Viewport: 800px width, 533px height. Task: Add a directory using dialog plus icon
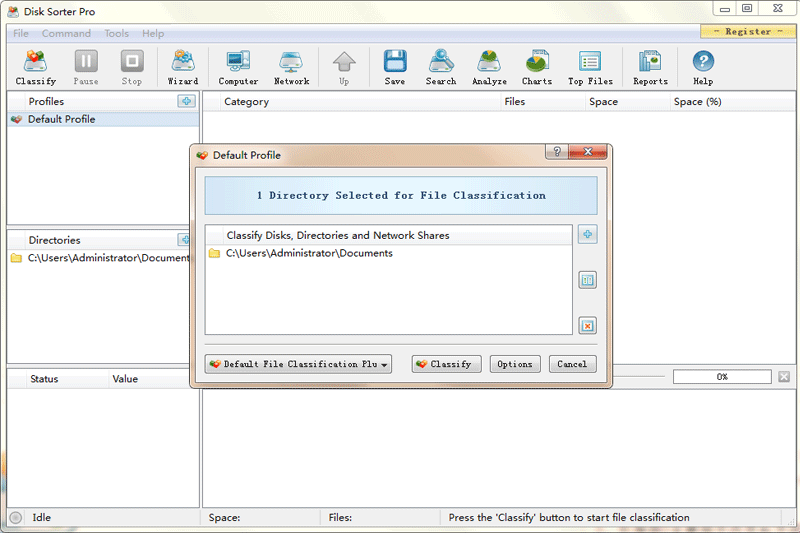click(587, 235)
